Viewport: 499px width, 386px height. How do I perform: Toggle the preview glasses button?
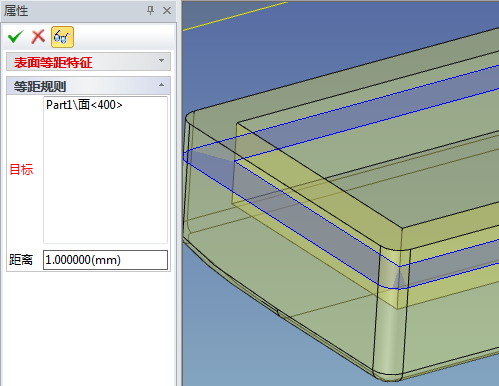click(x=62, y=37)
